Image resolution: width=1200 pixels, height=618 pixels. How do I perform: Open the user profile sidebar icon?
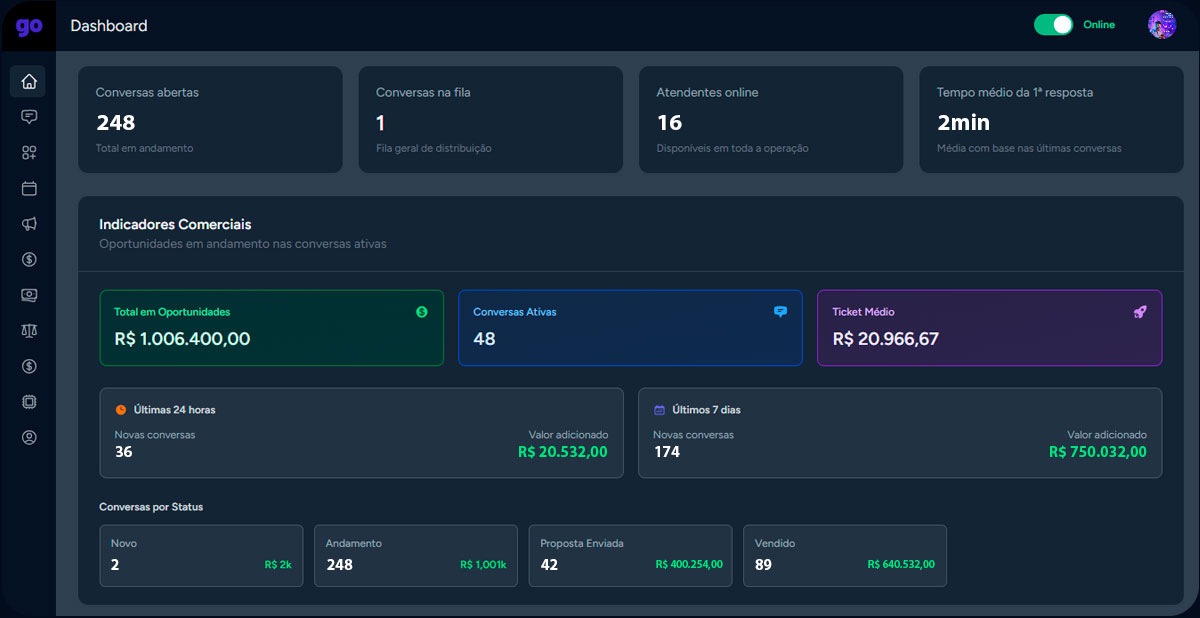29,437
